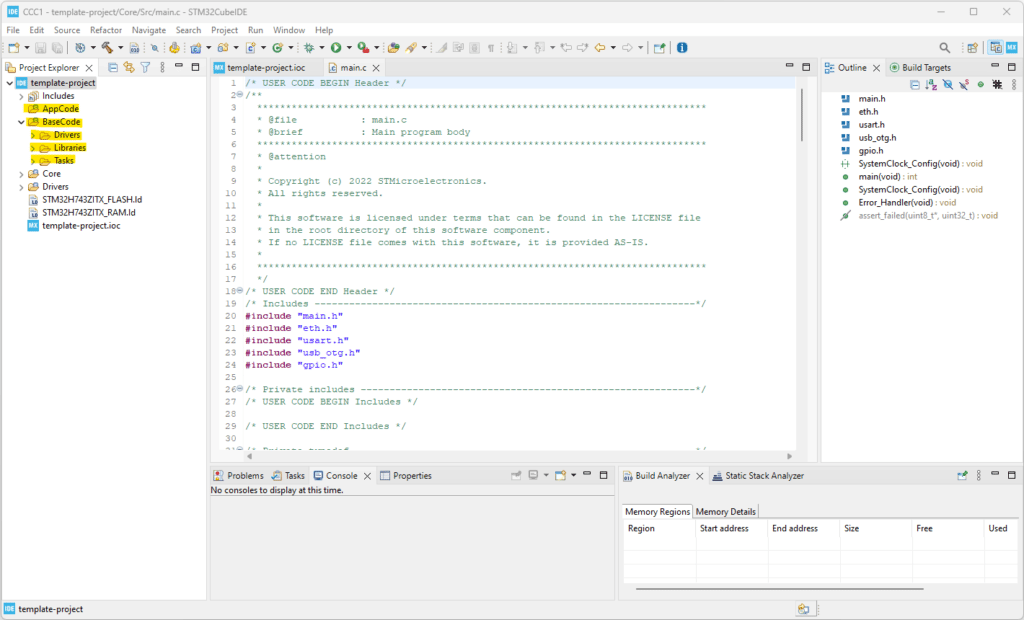This screenshot has width=1024, height=620.
Task: Click the editor vertical scrollbar thumb
Action: click(801, 115)
